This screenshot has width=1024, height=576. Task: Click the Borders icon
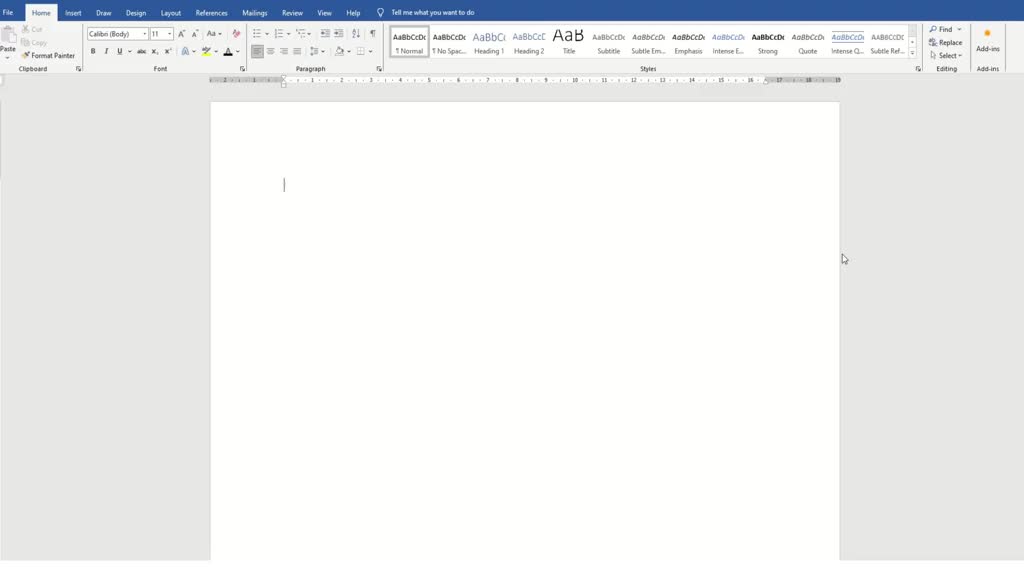click(360, 51)
